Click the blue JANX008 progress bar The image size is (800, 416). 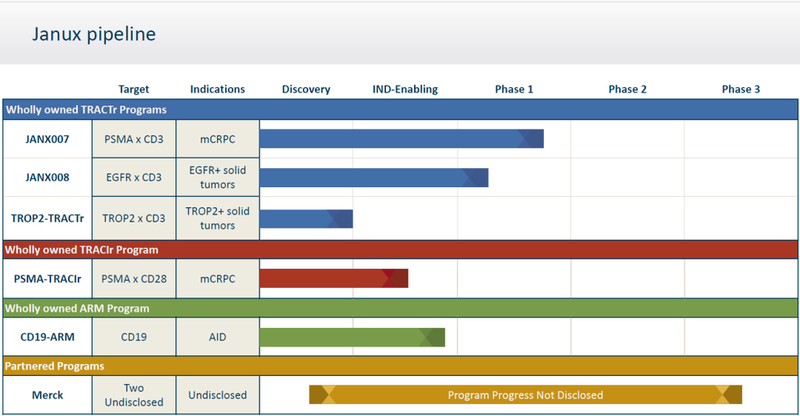click(374, 178)
